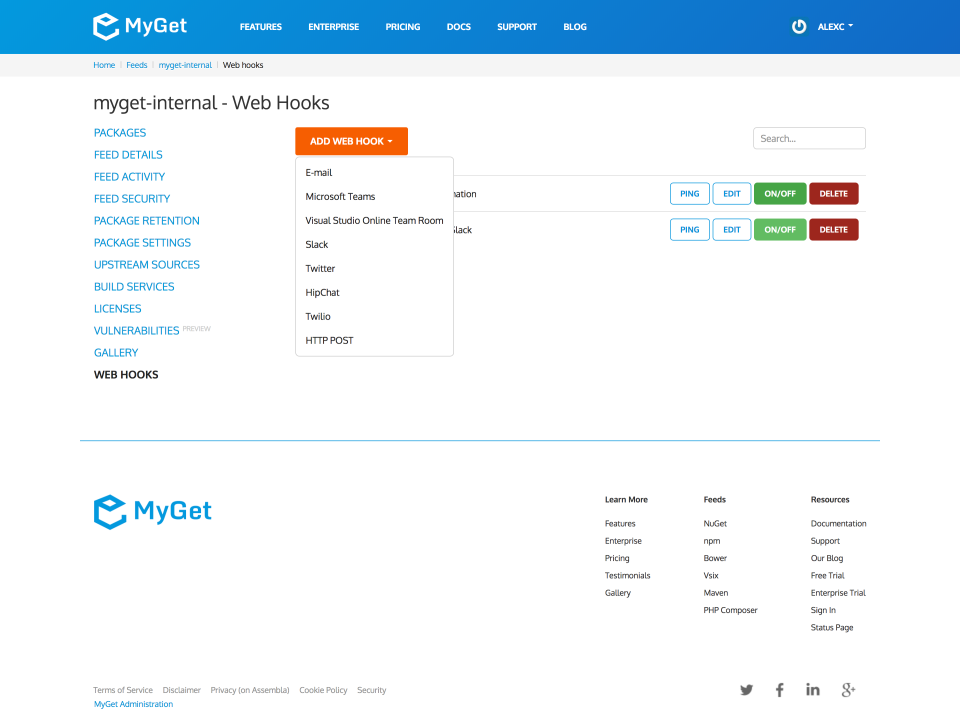Click the Search input field
The height and width of the screenshot is (723, 960).
(x=808, y=138)
